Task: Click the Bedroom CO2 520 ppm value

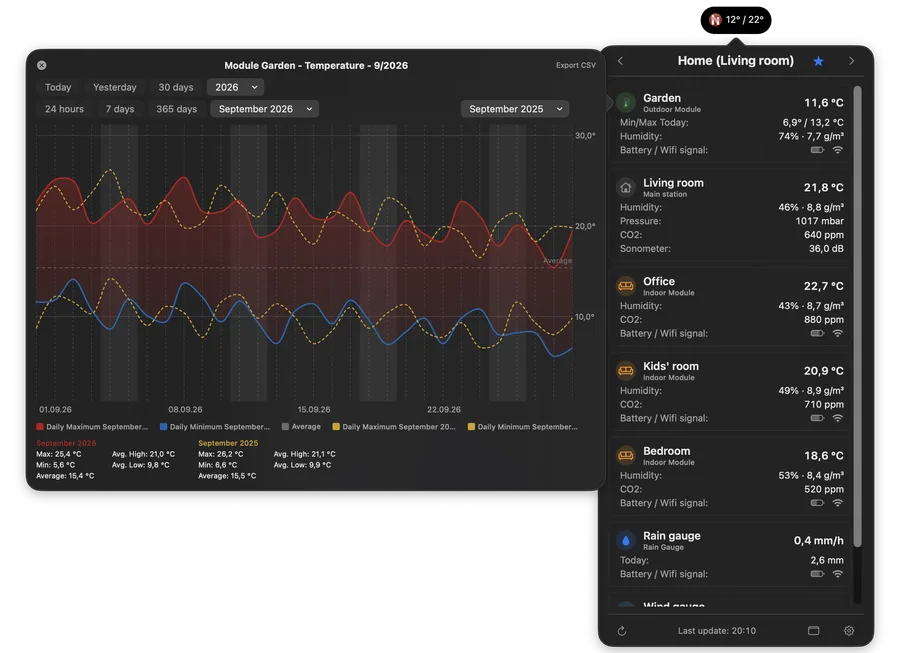Action: click(824, 489)
